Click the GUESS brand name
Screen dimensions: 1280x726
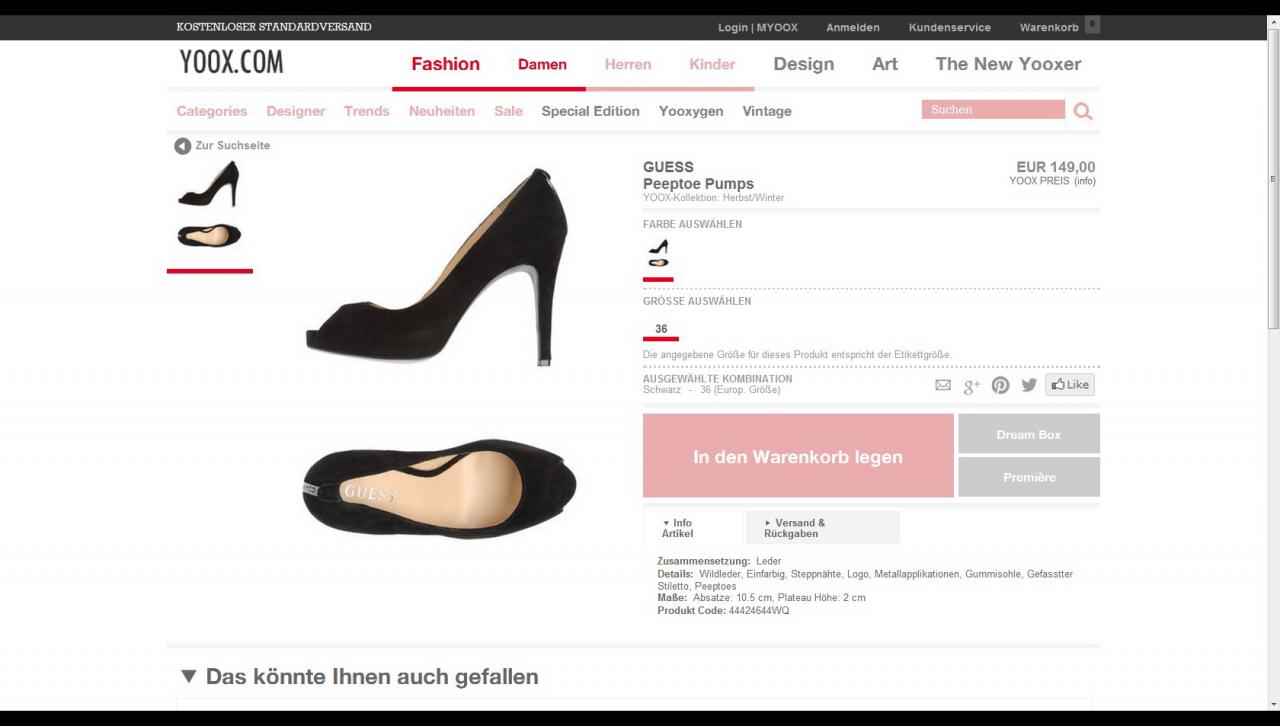coord(668,167)
